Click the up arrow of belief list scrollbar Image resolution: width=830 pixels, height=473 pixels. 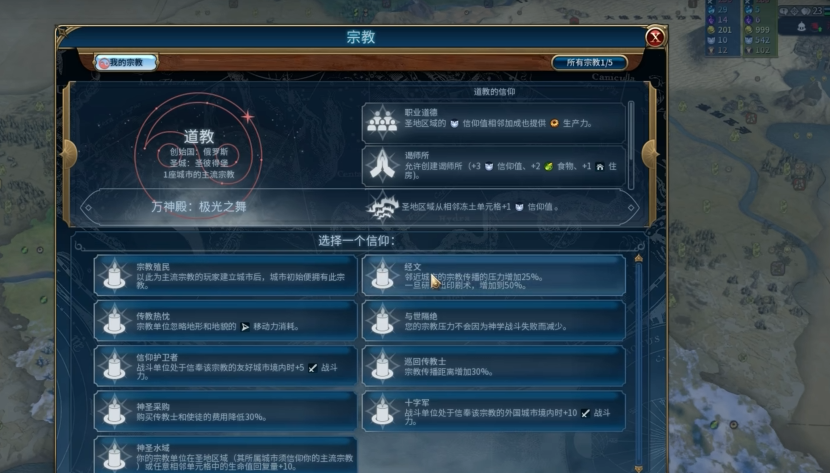[638, 258]
